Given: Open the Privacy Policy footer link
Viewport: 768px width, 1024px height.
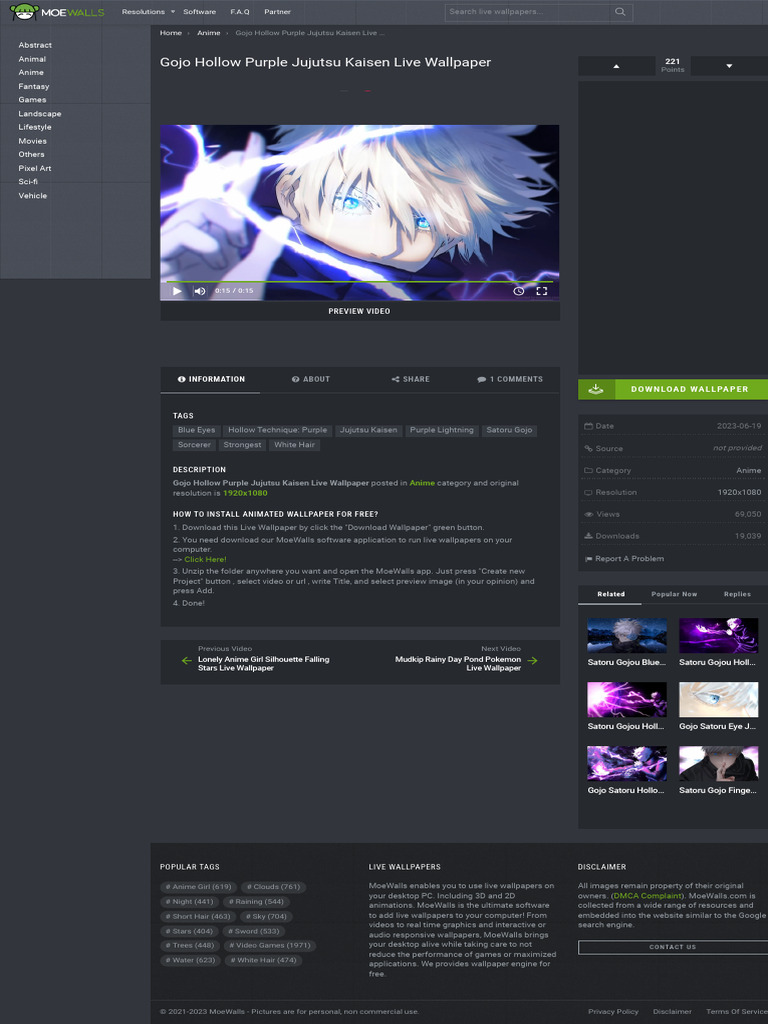Looking at the screenshot, I should click(x=613, y=1012).
